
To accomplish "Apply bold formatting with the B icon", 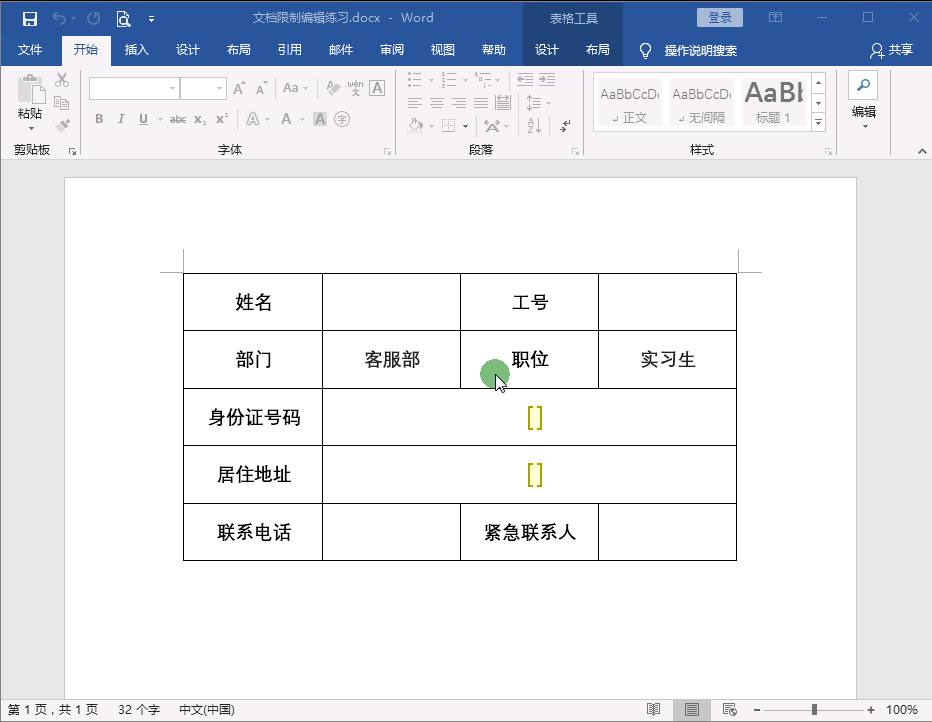I will [x=99, y=118].
